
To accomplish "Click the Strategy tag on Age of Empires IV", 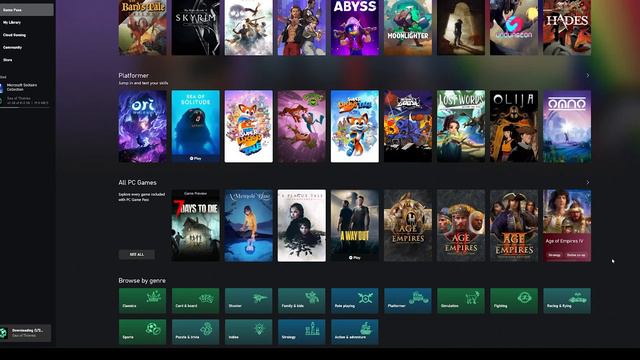I will point(554,255).
